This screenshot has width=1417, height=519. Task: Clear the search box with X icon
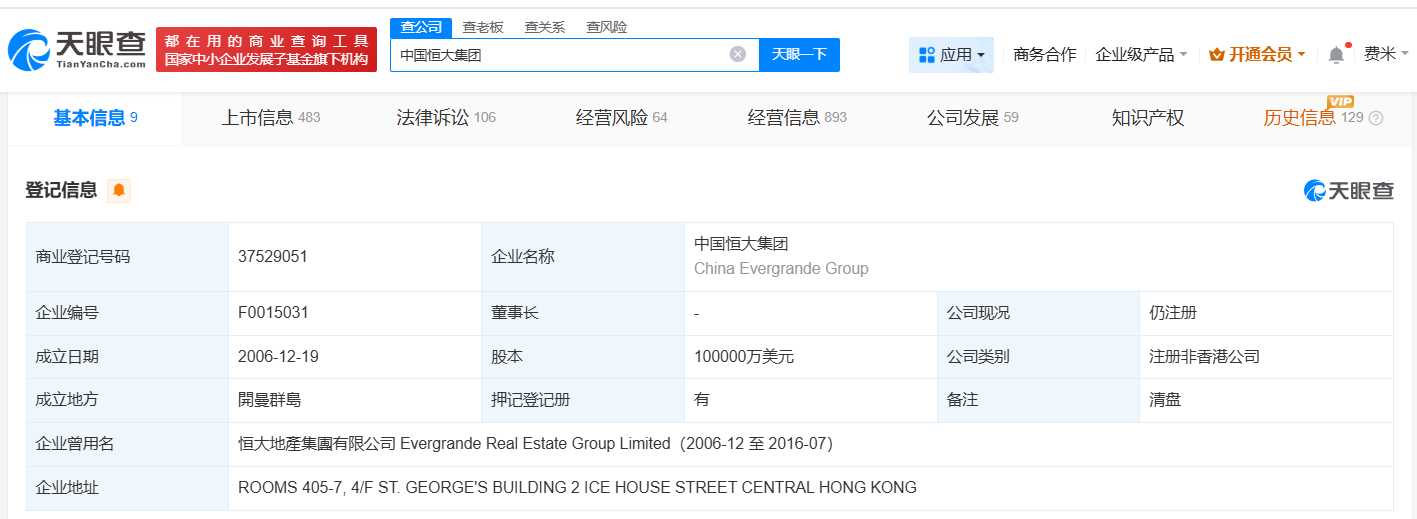pos(738,54)
